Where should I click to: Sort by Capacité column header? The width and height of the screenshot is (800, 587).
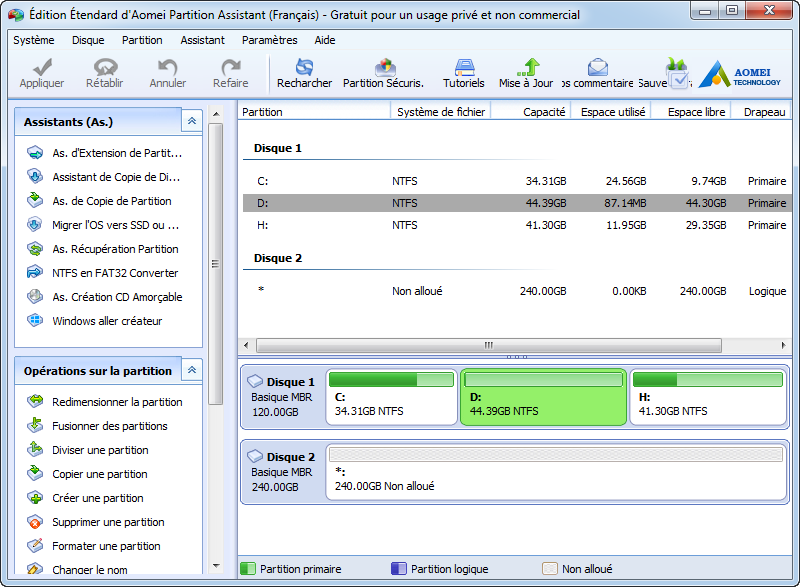(531, 112)
